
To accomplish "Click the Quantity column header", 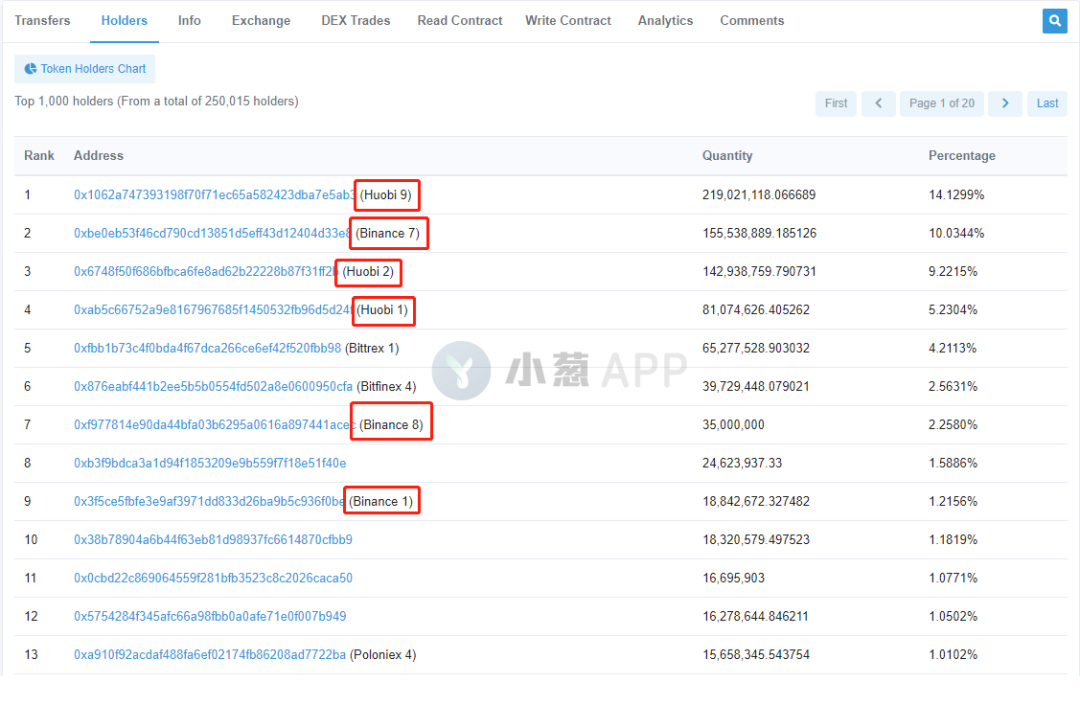I will pos(727,156).
